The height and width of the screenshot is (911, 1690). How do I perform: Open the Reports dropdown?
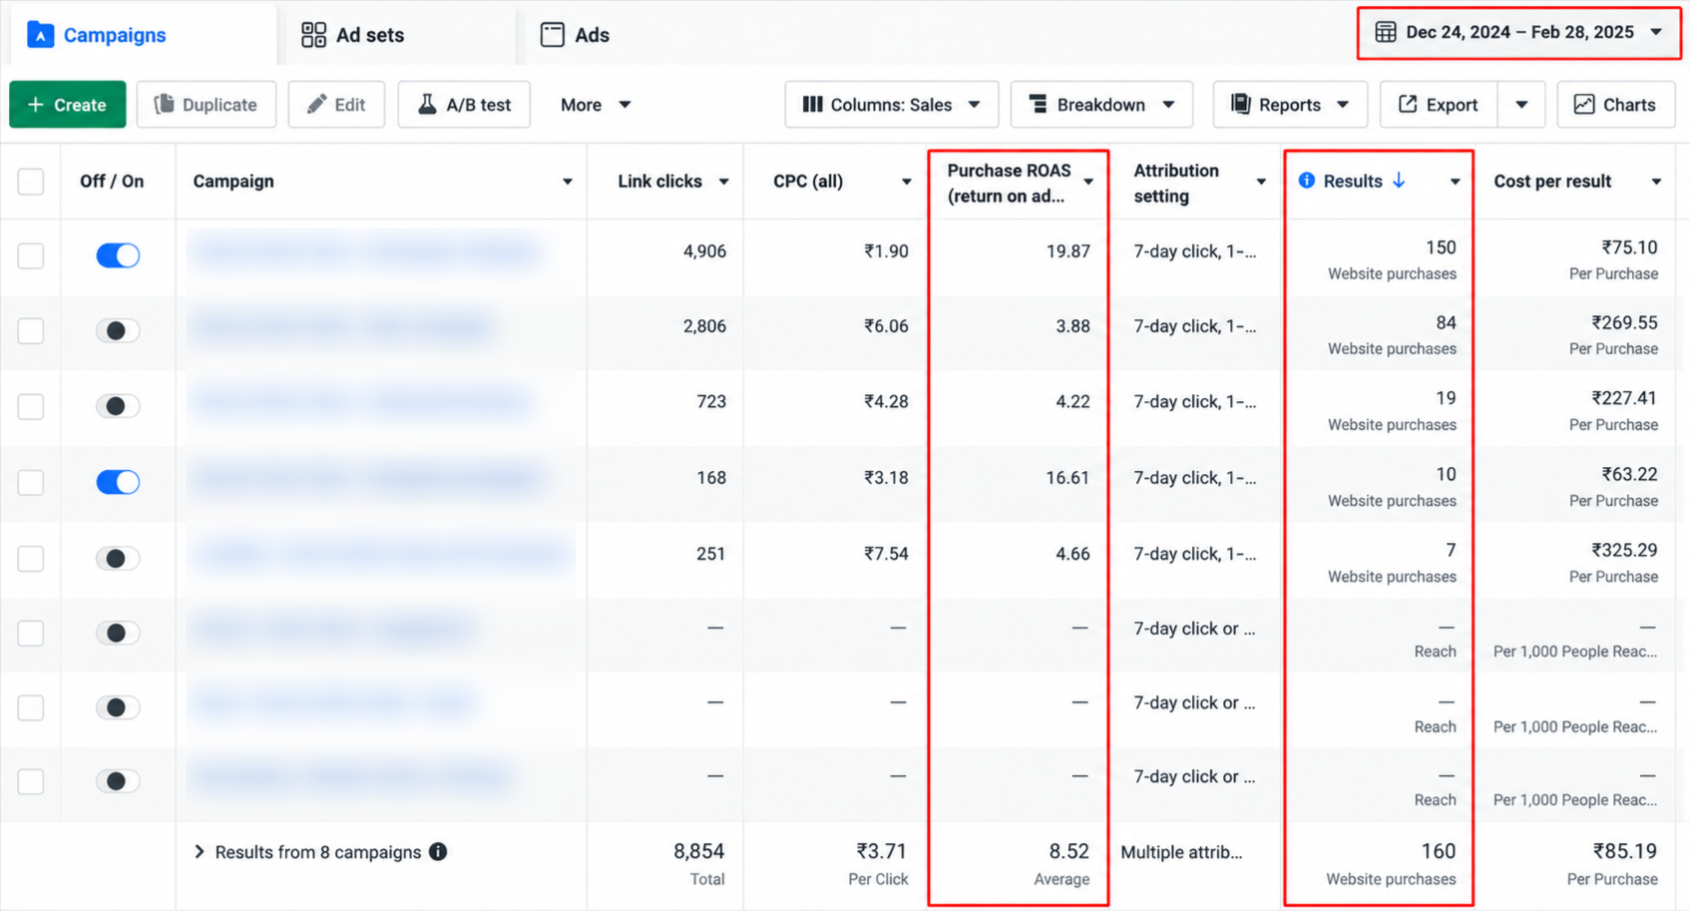(1289, 104)
